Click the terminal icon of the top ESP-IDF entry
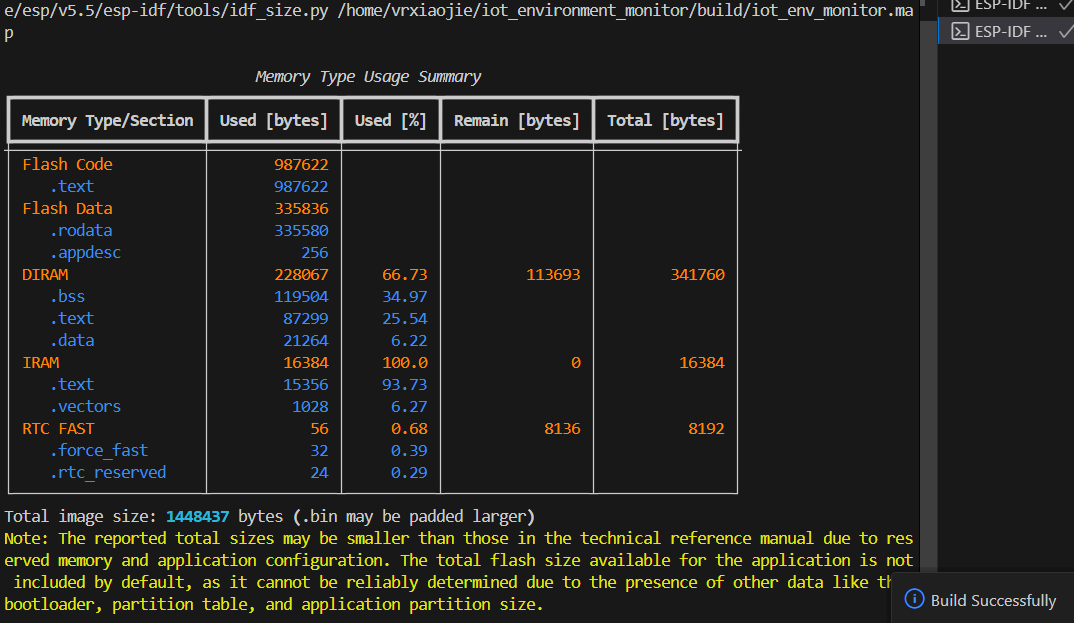This screenshot has width=1074, height=623. (x=958, y=5)
